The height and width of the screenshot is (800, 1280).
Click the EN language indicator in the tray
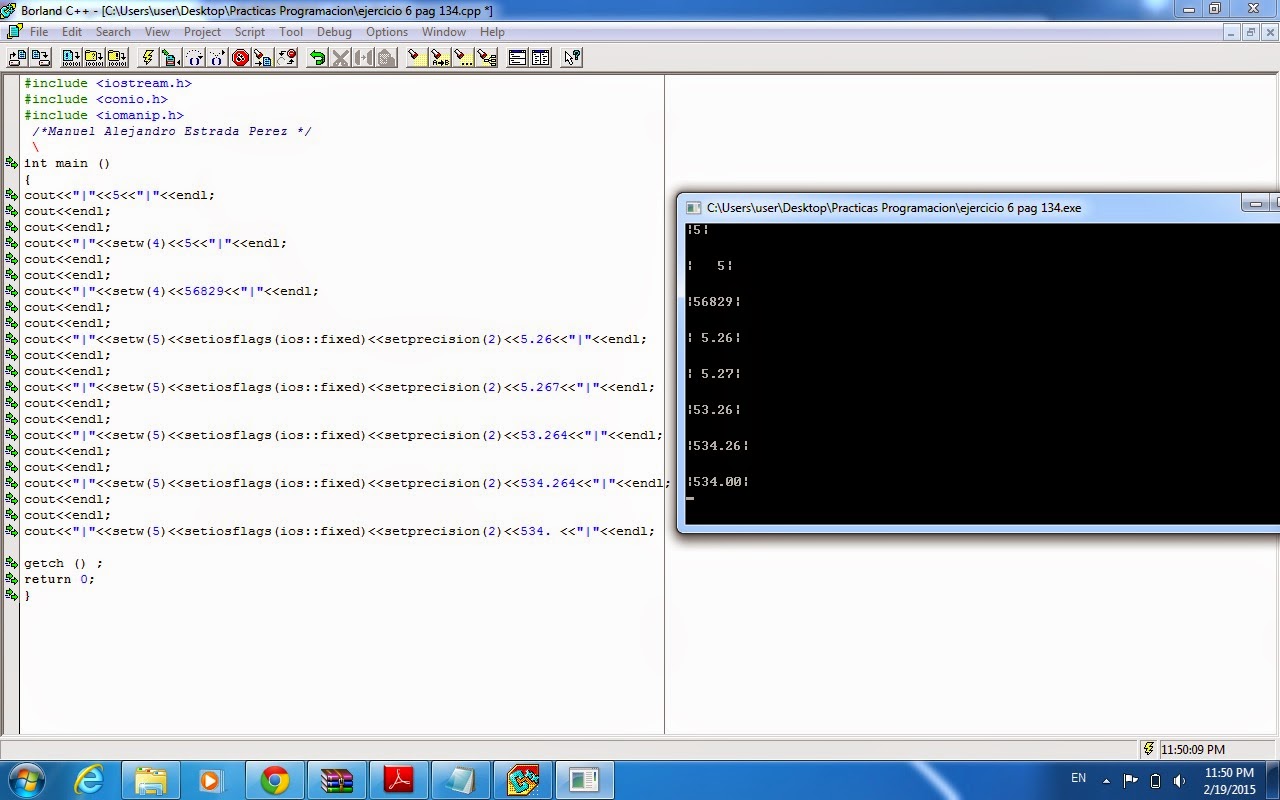coord(1079,778)
